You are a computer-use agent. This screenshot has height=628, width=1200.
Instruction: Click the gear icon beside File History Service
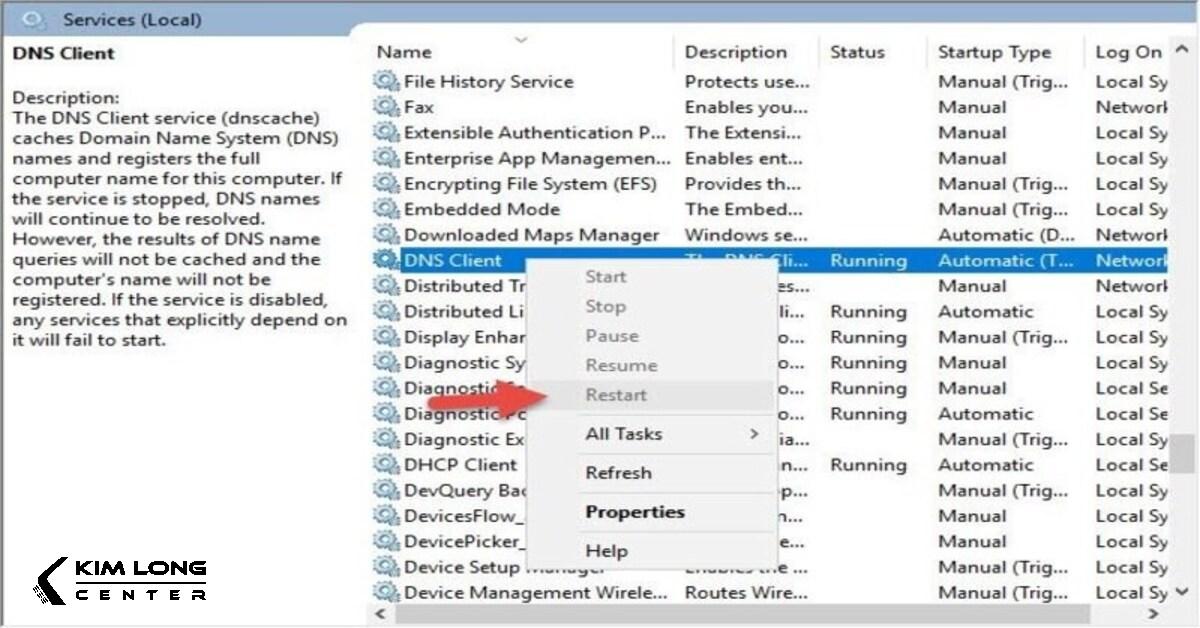pos(386,81)
